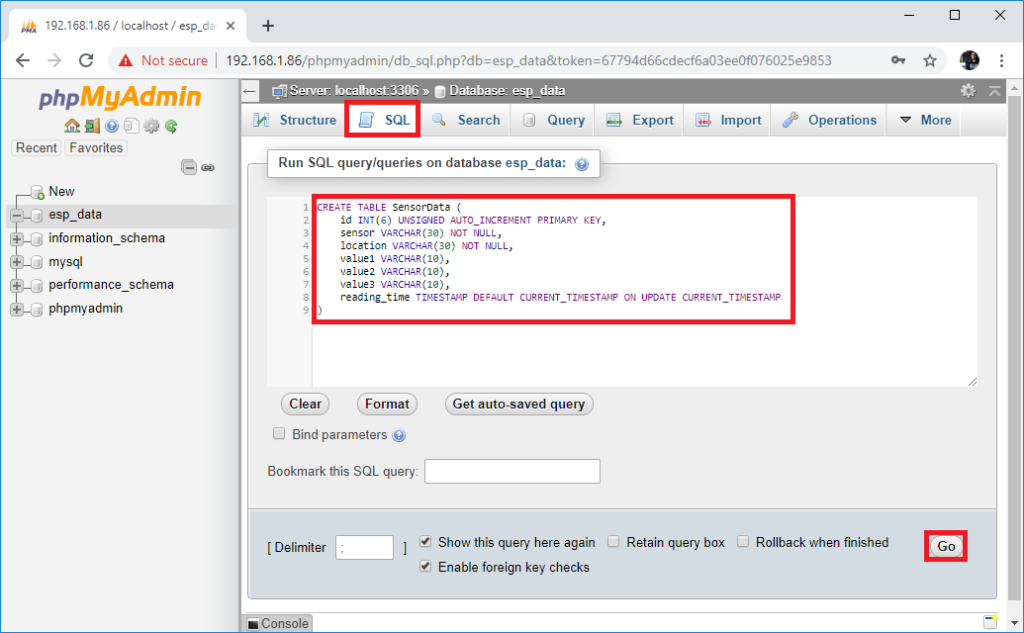Switch to the Structure tab
Screen dimensions: 1024x633
[293, 120]
